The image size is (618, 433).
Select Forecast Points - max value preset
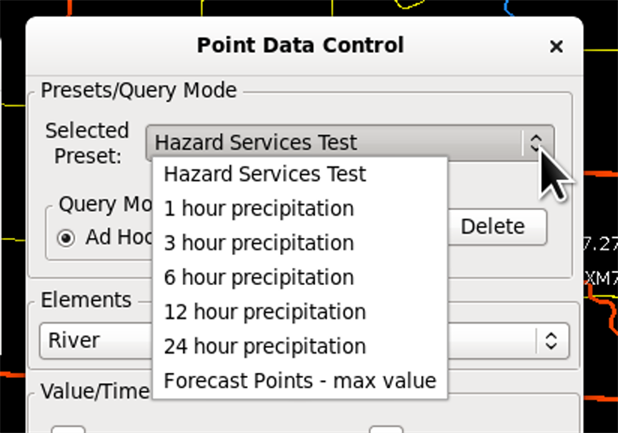click(x=300, y=381)
